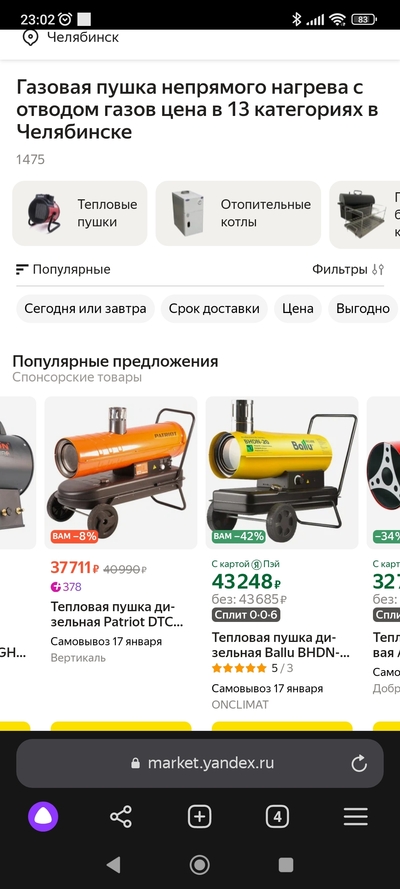Reload page using the refresh icon
This screenshot has width=400, height=889.
coord(359,764)
